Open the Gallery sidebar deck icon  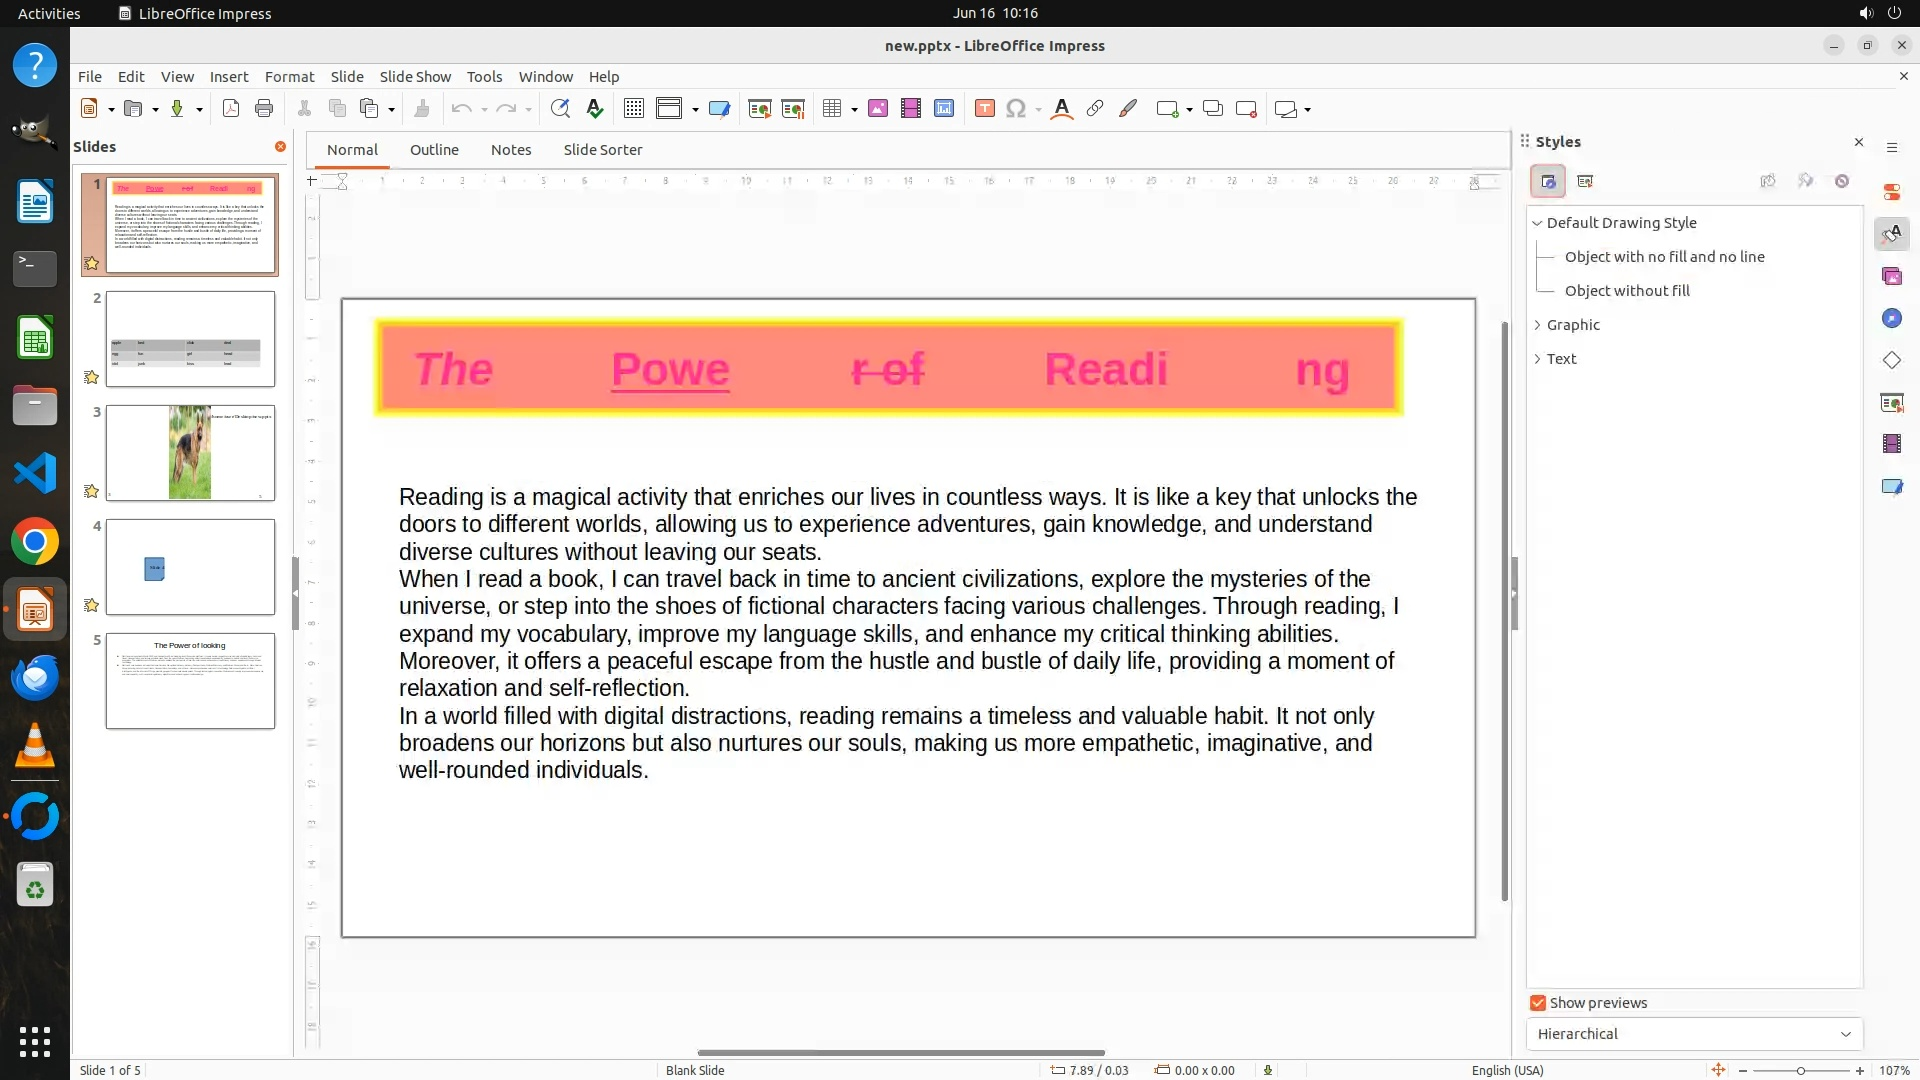coord(1891,276)
